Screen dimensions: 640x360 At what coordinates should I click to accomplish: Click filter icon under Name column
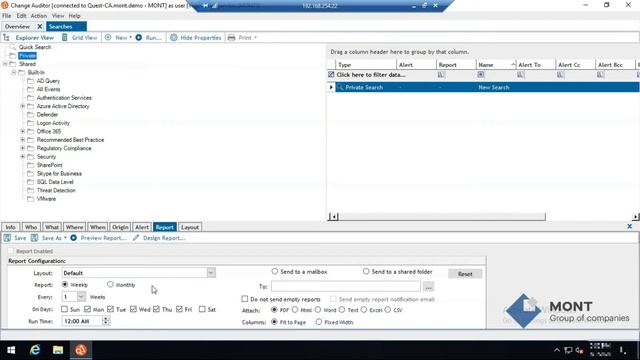[x=481, y=75]
